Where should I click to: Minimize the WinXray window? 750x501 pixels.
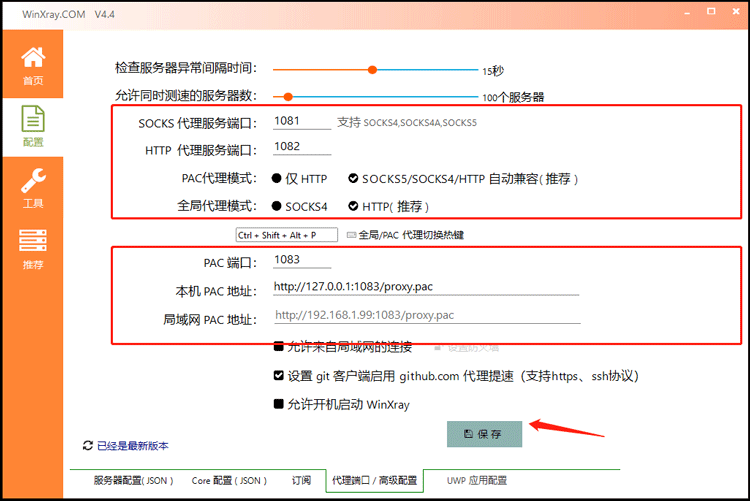(687, 12)
